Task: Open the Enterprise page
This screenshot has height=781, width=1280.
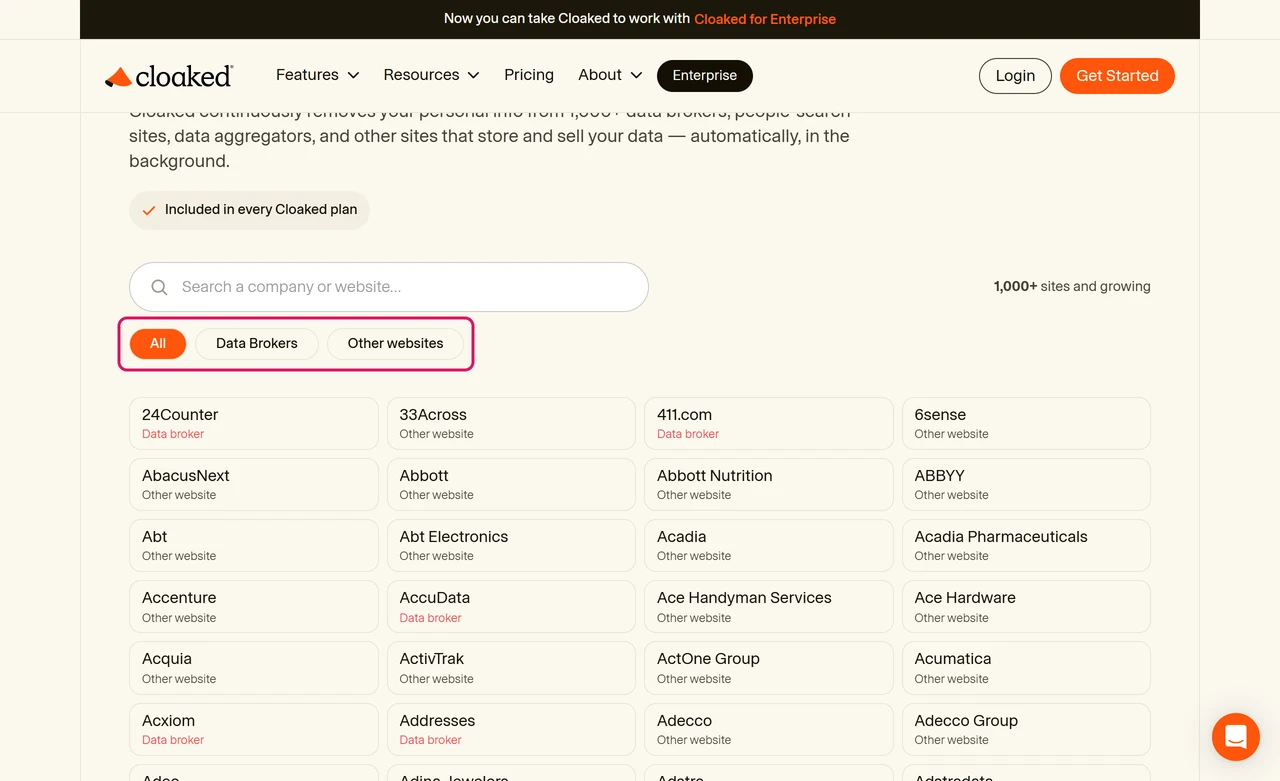Action: pyautogui.click(x=705, y=75)
